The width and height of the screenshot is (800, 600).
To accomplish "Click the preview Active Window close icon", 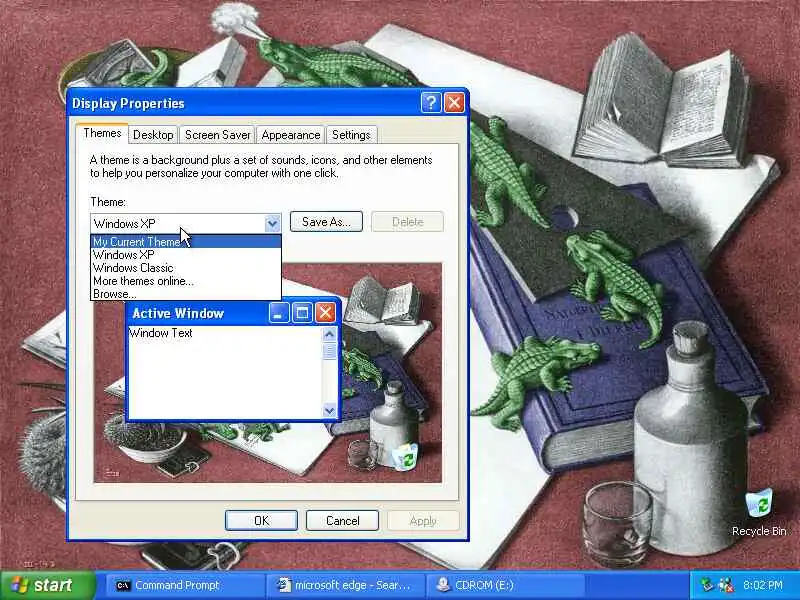I will (x=326, y=313).
